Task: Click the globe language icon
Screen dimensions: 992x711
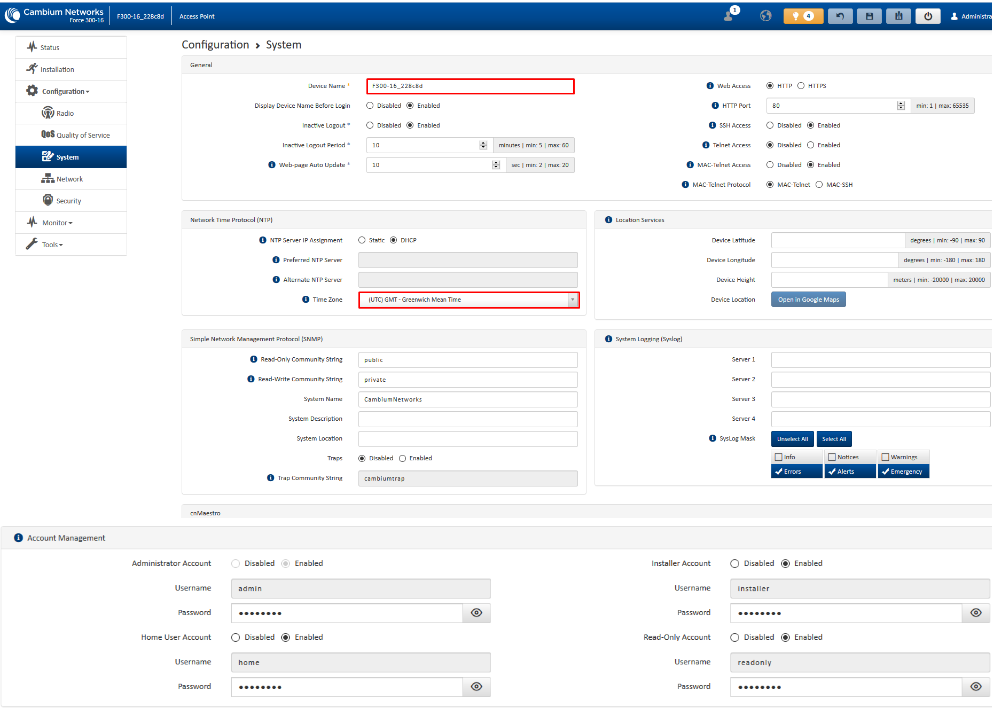Action: pos(766,16)
